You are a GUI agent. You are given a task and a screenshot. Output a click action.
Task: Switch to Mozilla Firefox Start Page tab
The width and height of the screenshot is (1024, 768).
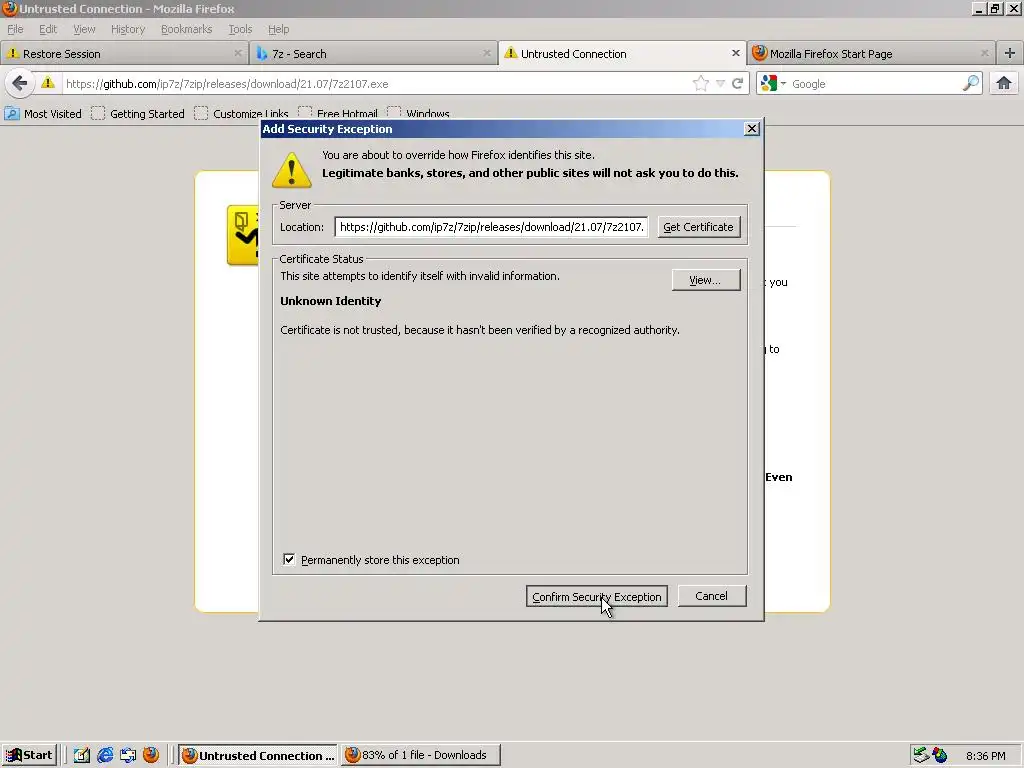[871, 54]
